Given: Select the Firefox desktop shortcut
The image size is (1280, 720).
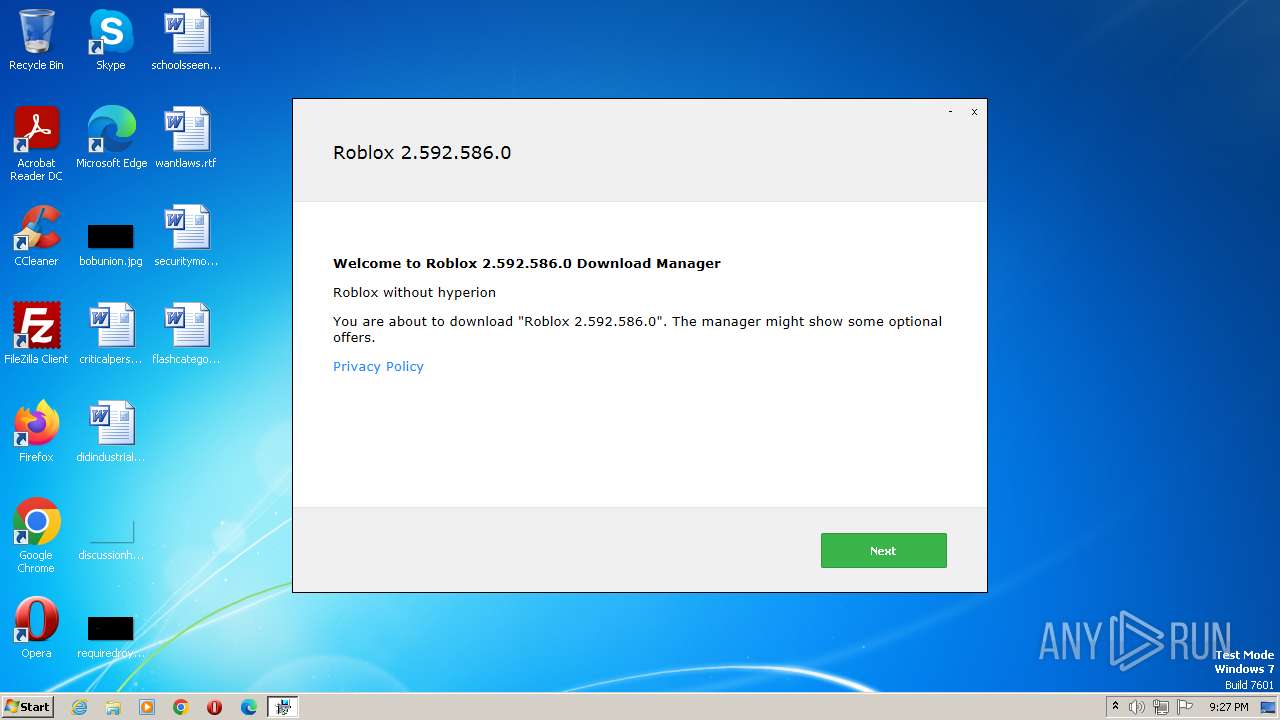Looking at the screenshot, I should click(x=36, y=432).
